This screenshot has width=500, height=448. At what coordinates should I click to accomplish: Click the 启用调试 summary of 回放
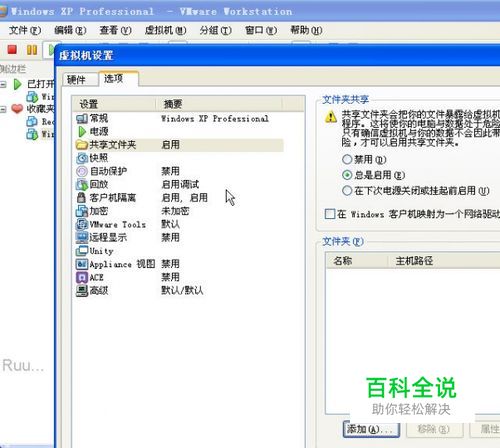click(x=180, y=184)
